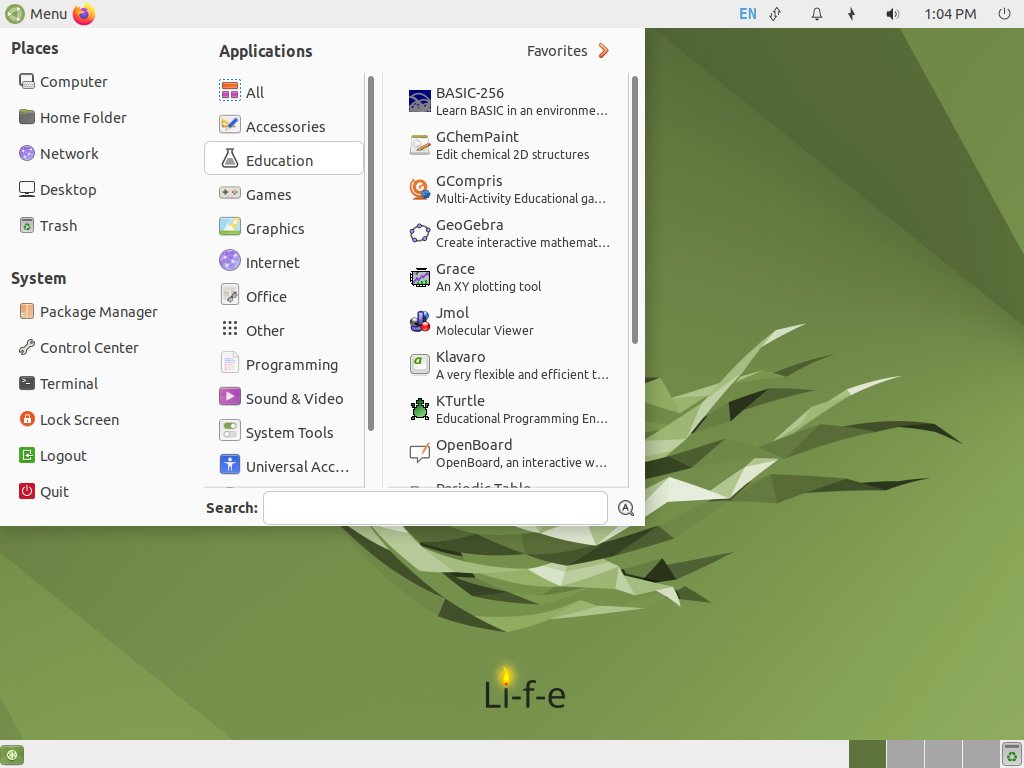Open GeoGebra interactive mathematics app
Viewport: 1024px width, 768px height.
[470, 233]
